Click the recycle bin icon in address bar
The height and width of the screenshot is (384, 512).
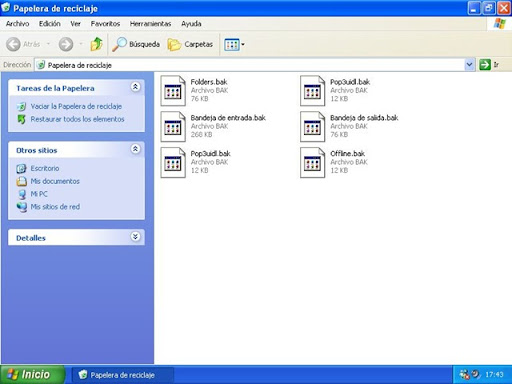click(x=41, y=65)
